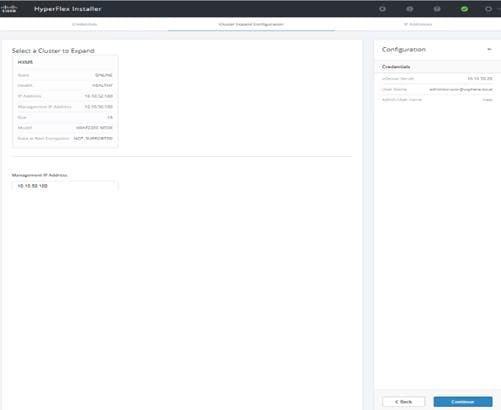Collapse the Configuration panel with its arrow

[489, 49]
